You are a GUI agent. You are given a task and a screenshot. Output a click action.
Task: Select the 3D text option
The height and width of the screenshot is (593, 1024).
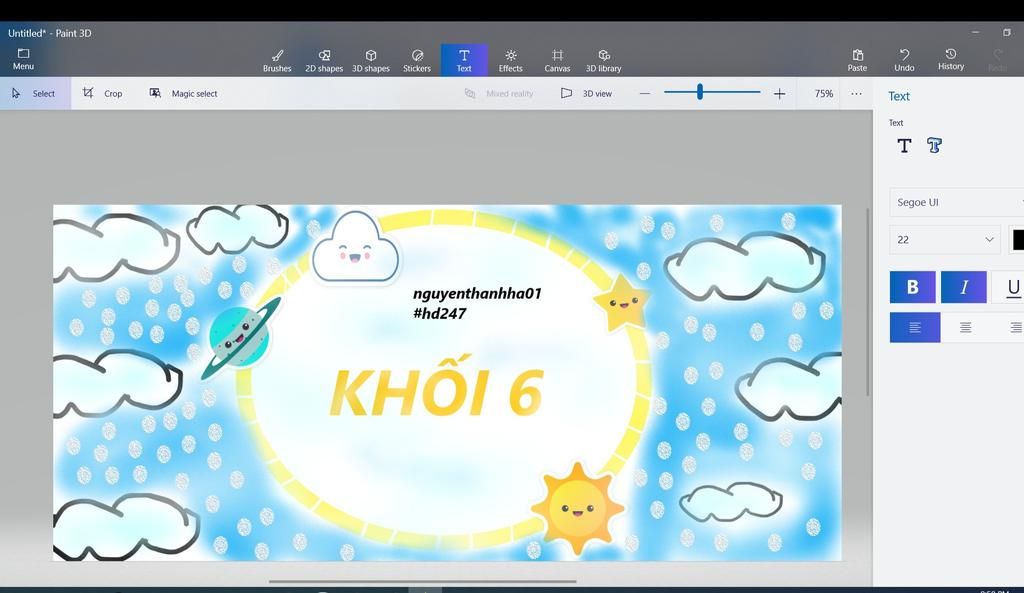click(x=935, y=146)
